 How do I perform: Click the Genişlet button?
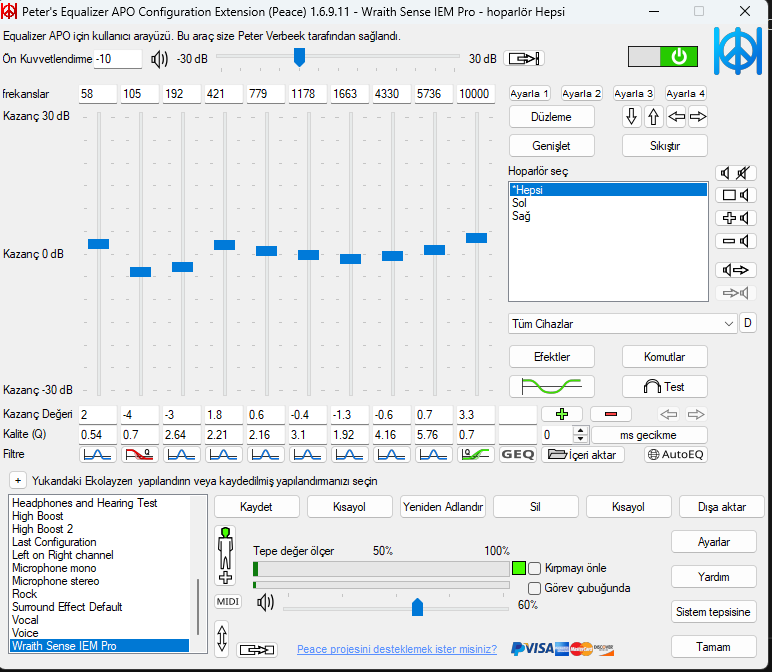coord(551,146)
